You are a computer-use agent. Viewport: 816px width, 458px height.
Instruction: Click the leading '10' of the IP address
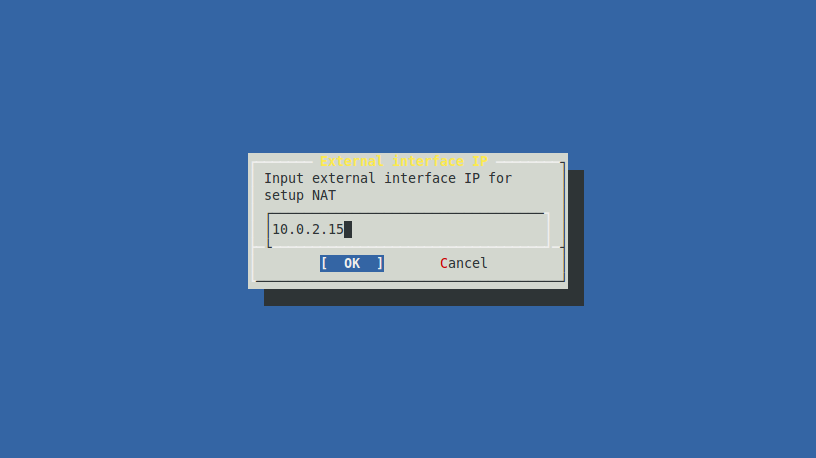280,230
